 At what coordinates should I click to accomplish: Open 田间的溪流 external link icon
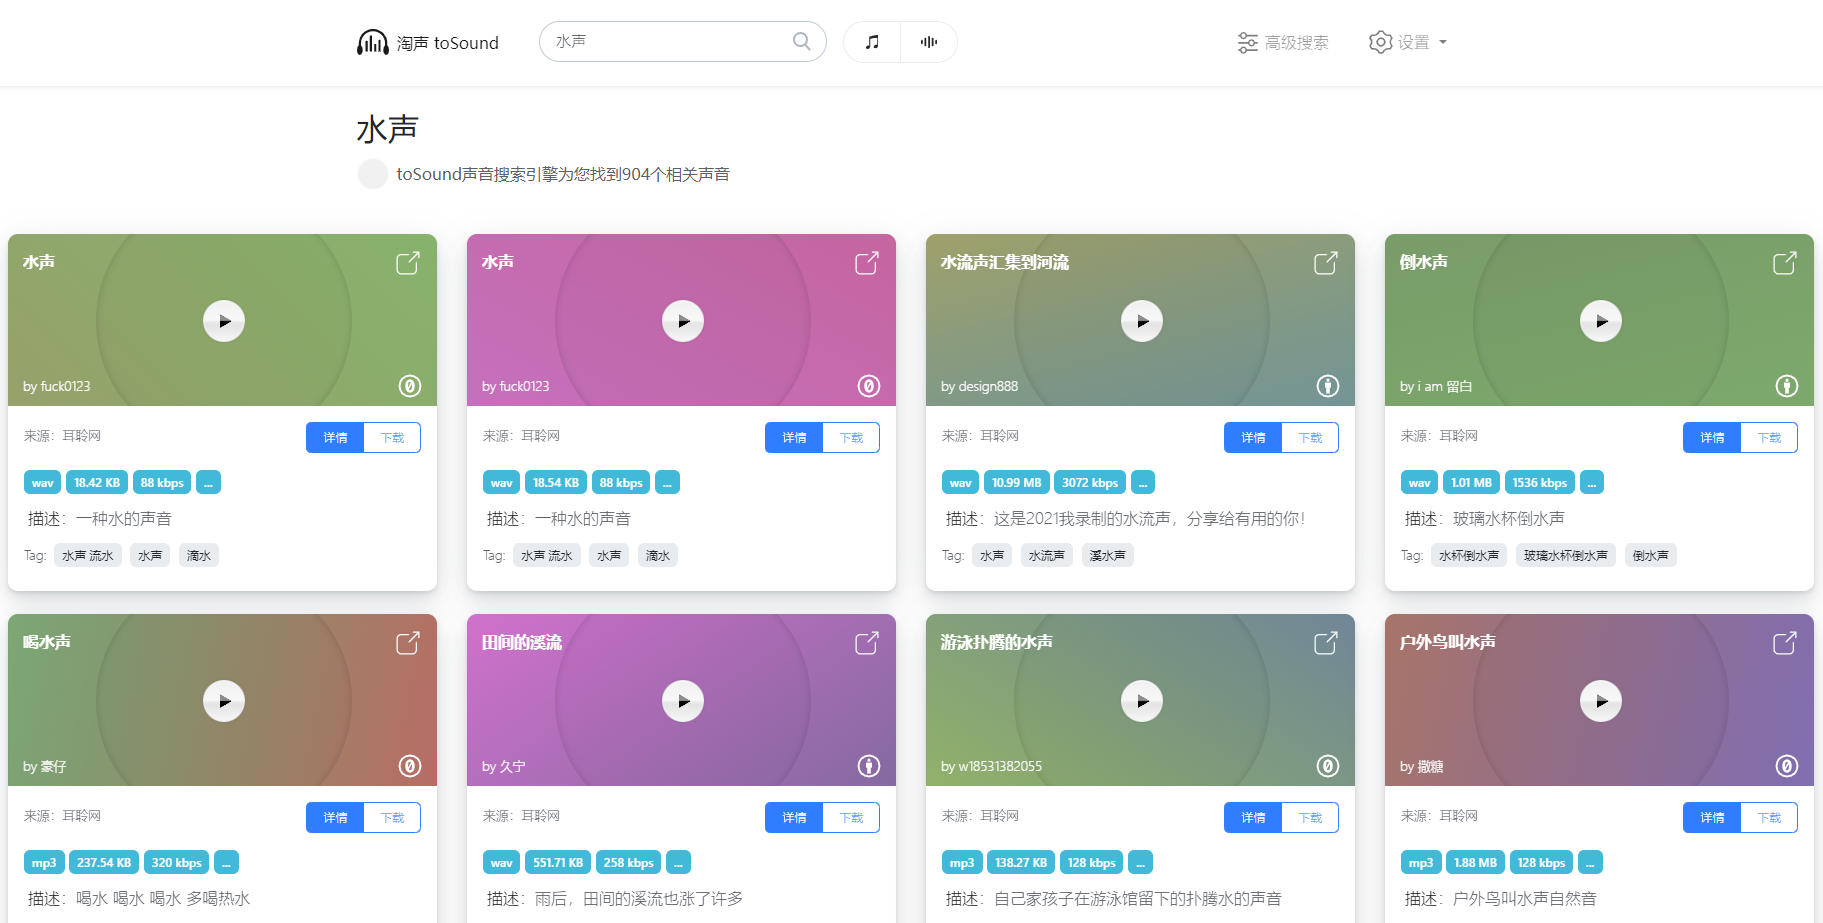tap(867, 643)
